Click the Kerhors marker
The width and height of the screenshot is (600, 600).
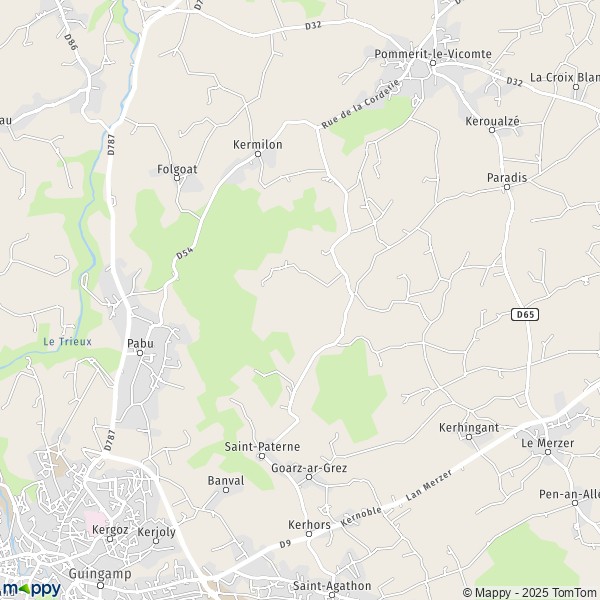click(x=309, y=534)
